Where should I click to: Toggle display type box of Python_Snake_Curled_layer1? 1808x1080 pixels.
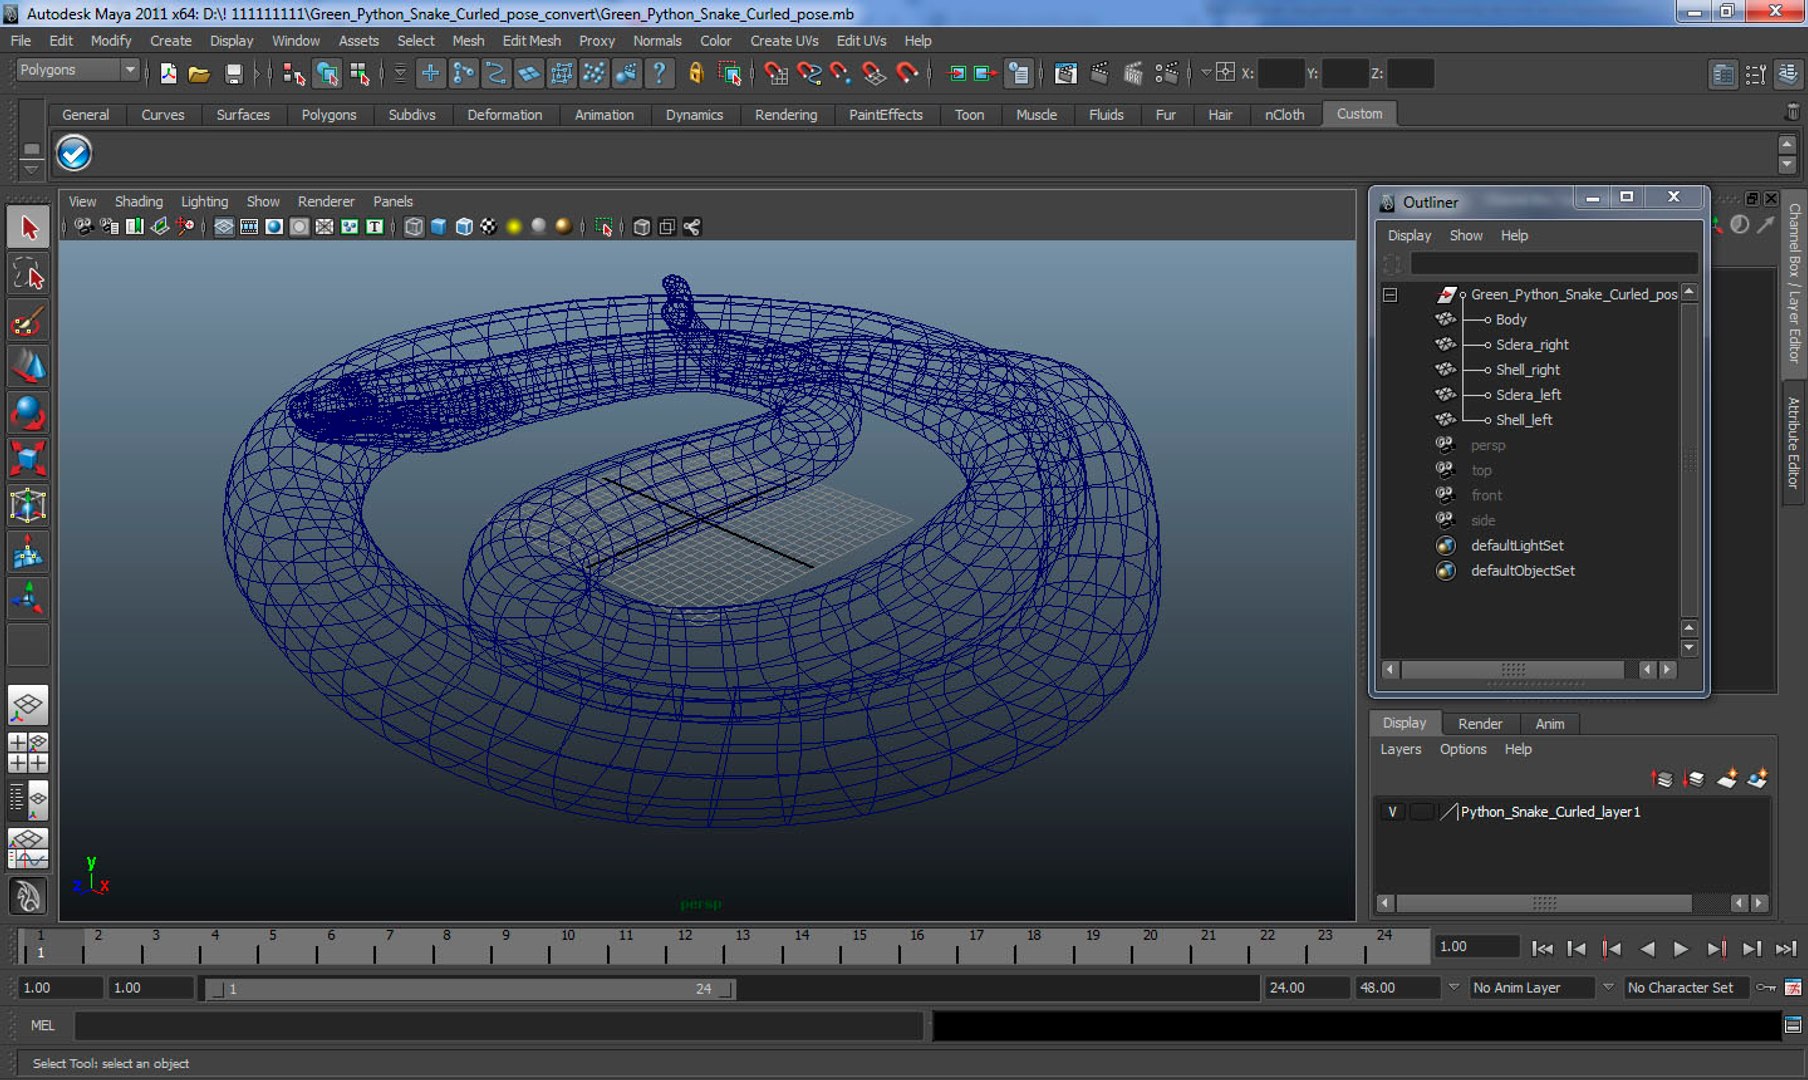pos(1420,812)
